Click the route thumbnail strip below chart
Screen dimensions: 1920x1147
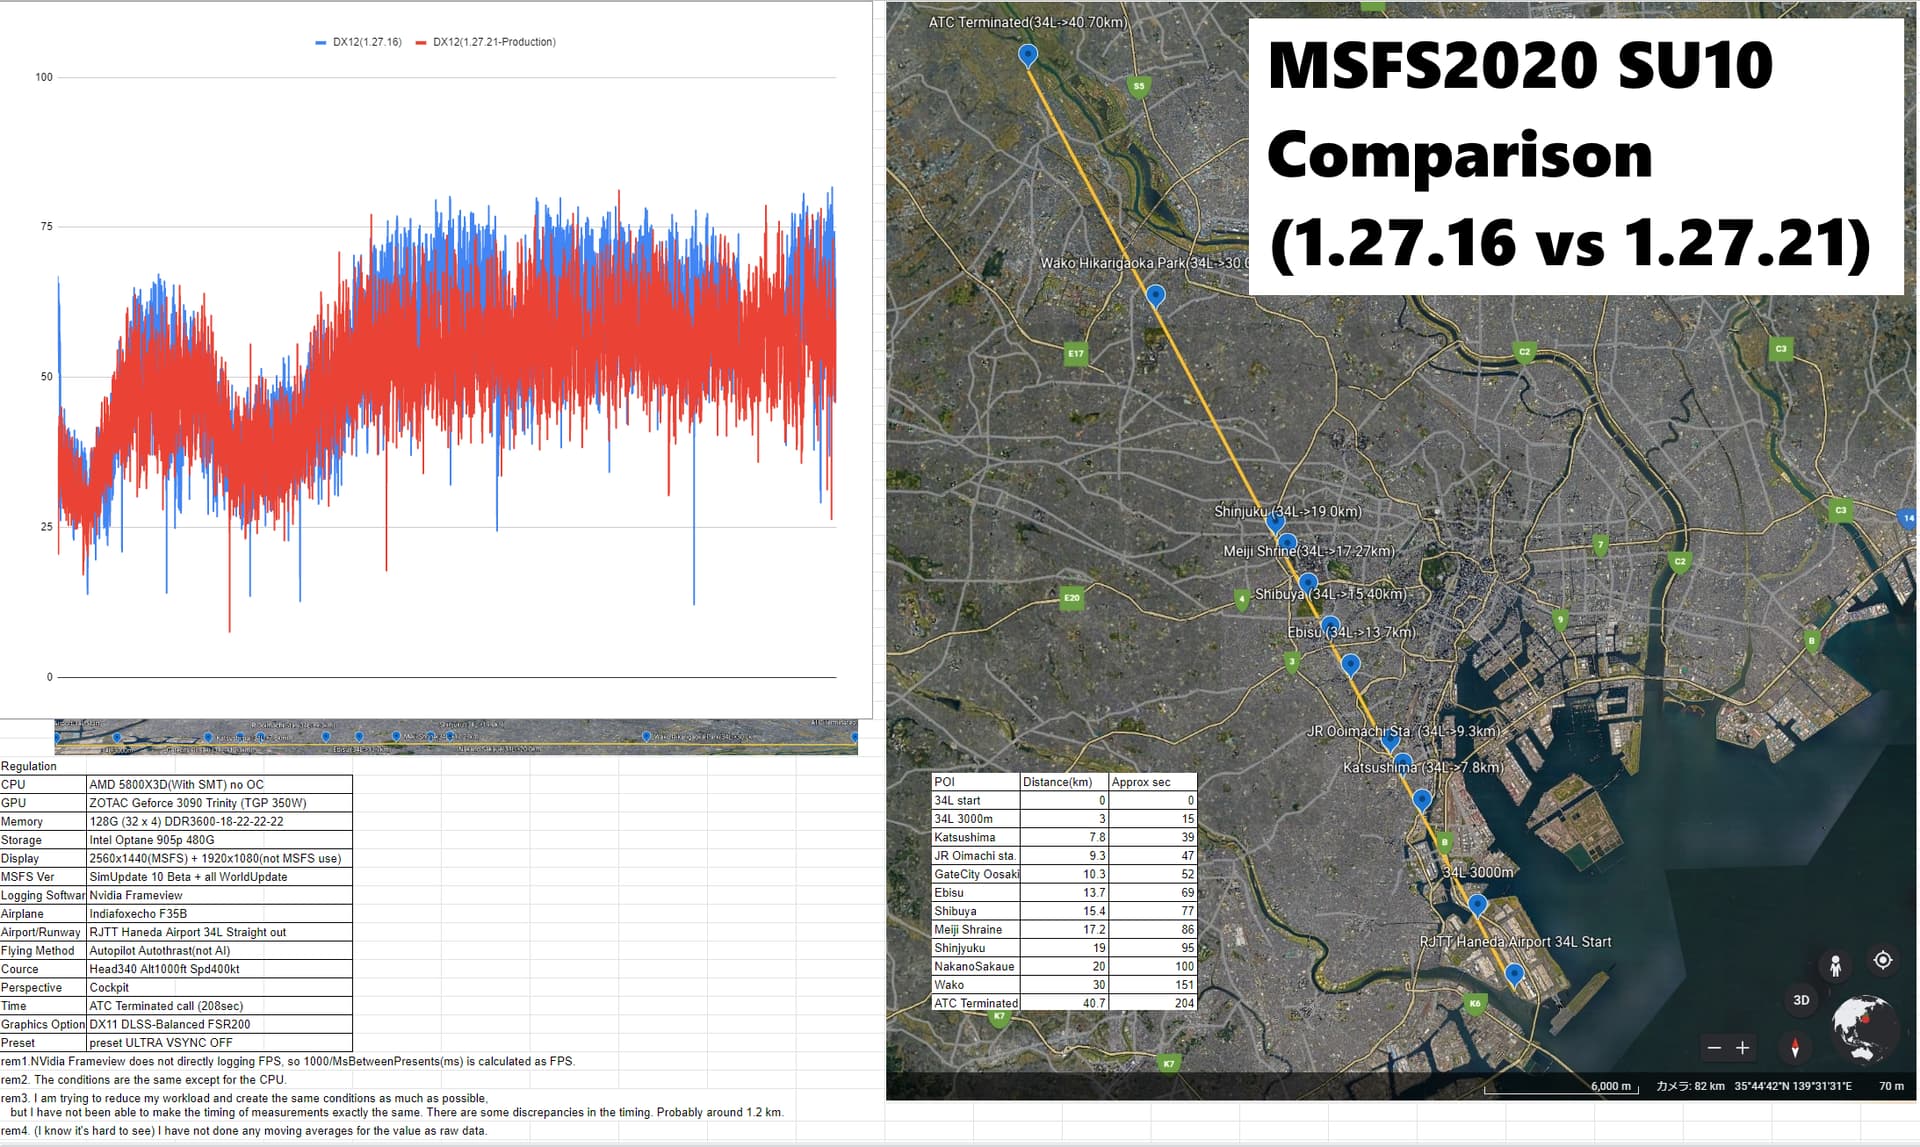pos(456,736)
